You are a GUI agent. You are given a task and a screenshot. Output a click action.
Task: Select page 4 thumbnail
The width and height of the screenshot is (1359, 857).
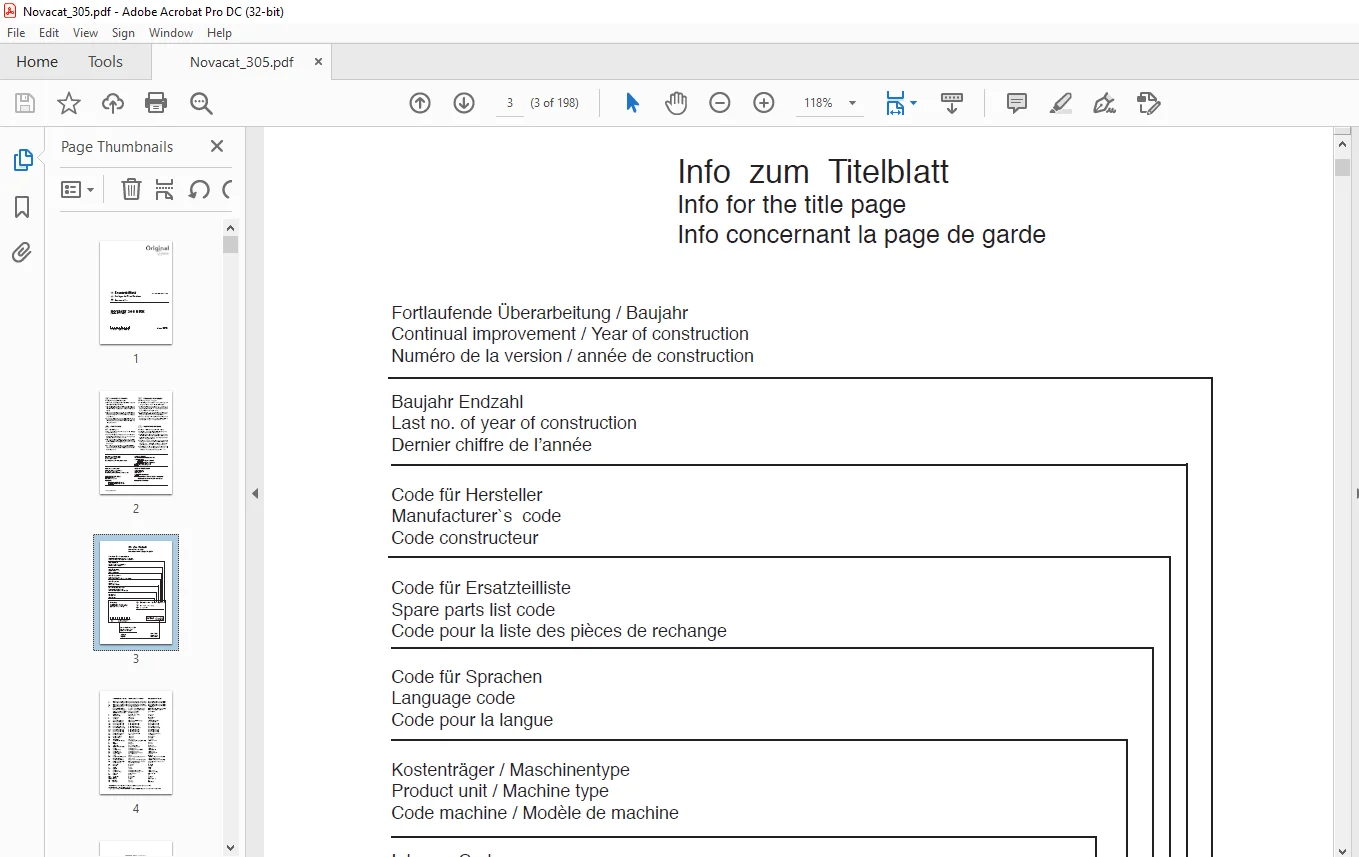(x=136, y=742)
